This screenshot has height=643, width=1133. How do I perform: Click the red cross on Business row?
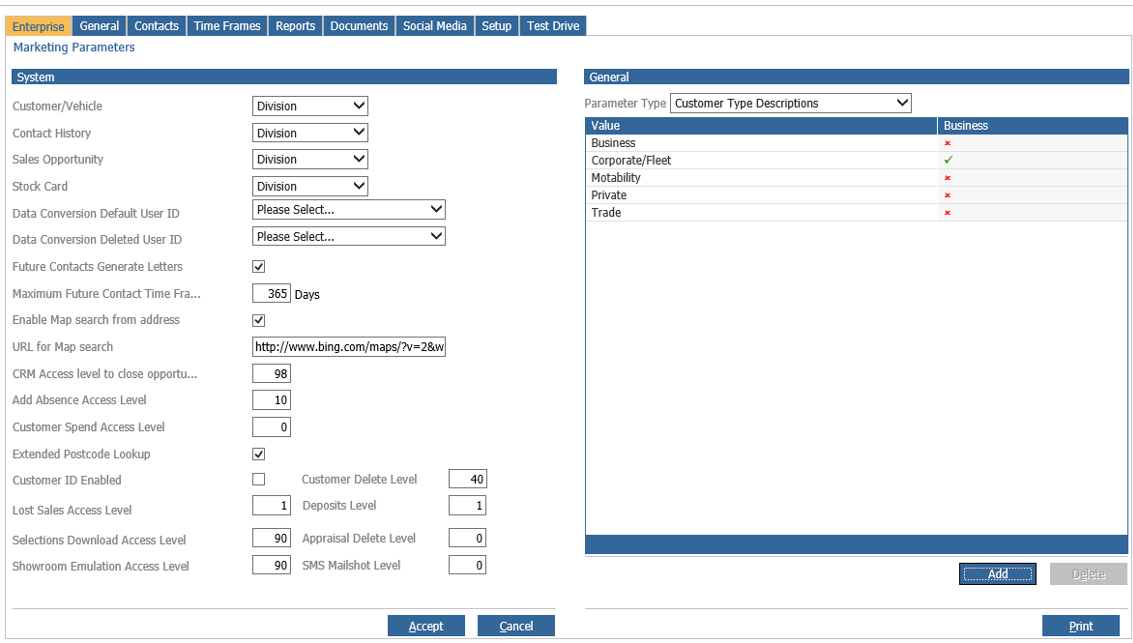[947, 143]
